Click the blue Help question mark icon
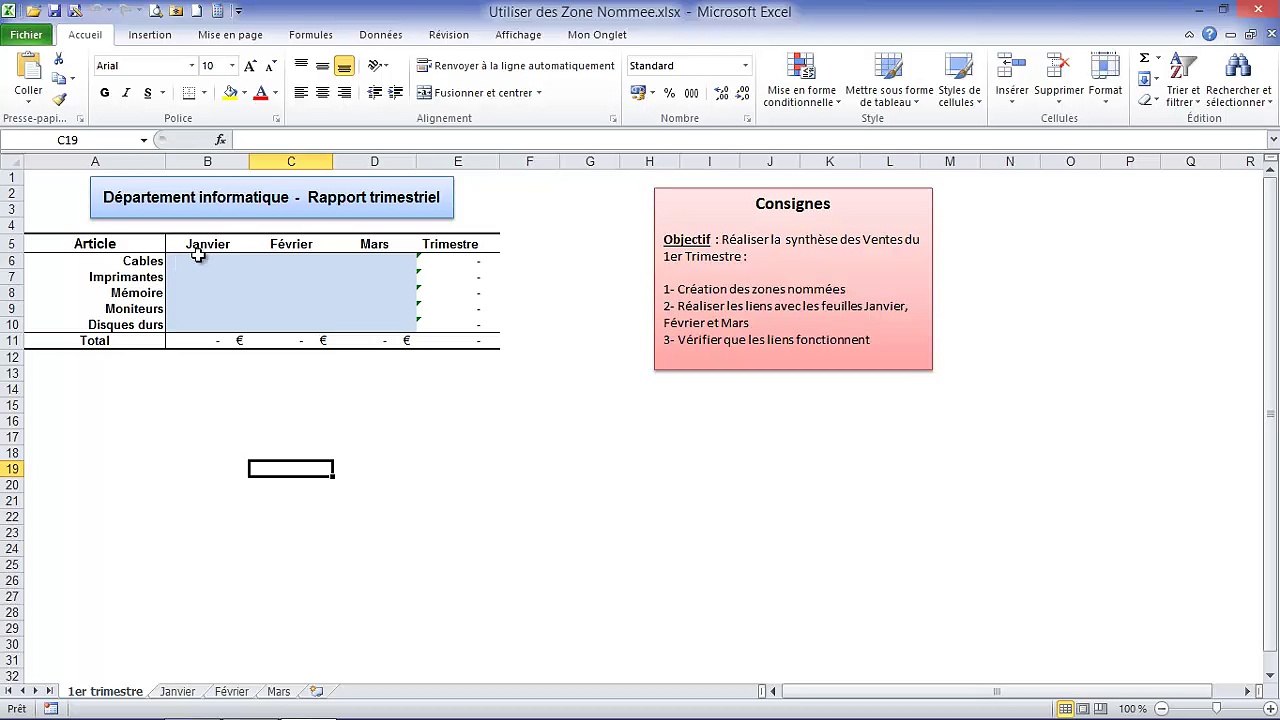Viewport: 1280px width, 720px height. pos(1209,34)
